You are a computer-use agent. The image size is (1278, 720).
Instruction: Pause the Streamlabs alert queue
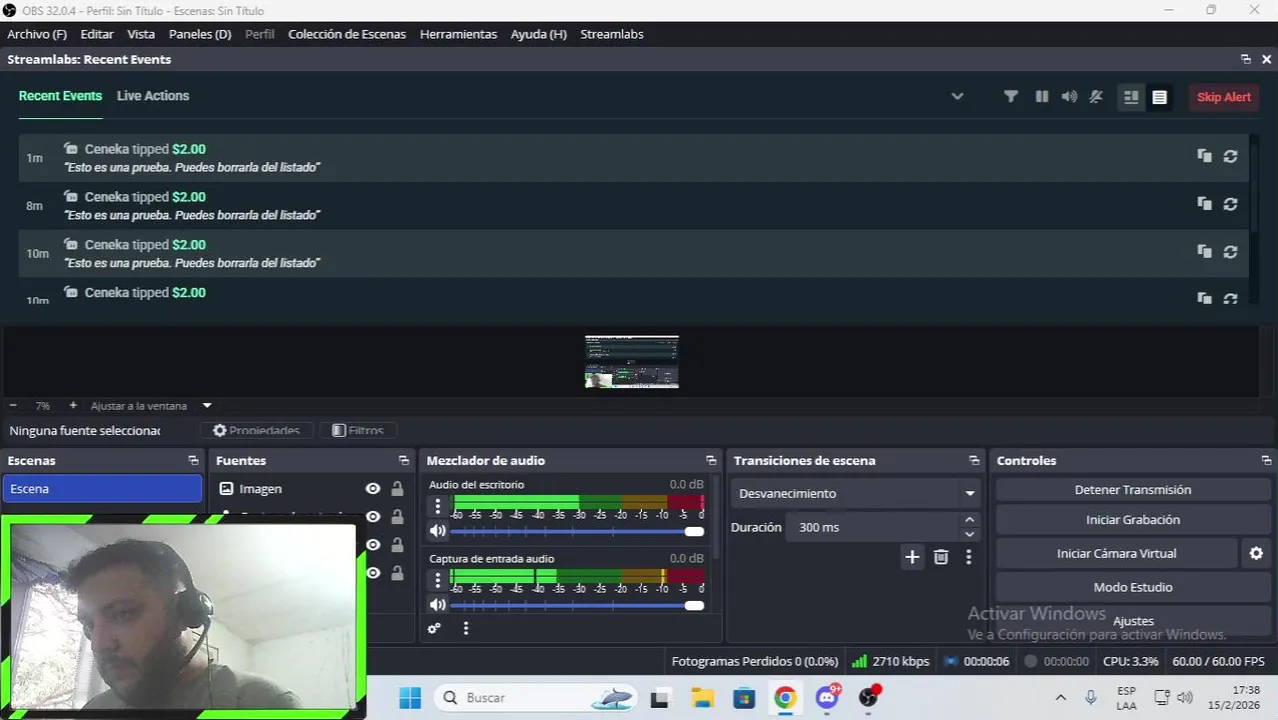[x=1042, y=96]
